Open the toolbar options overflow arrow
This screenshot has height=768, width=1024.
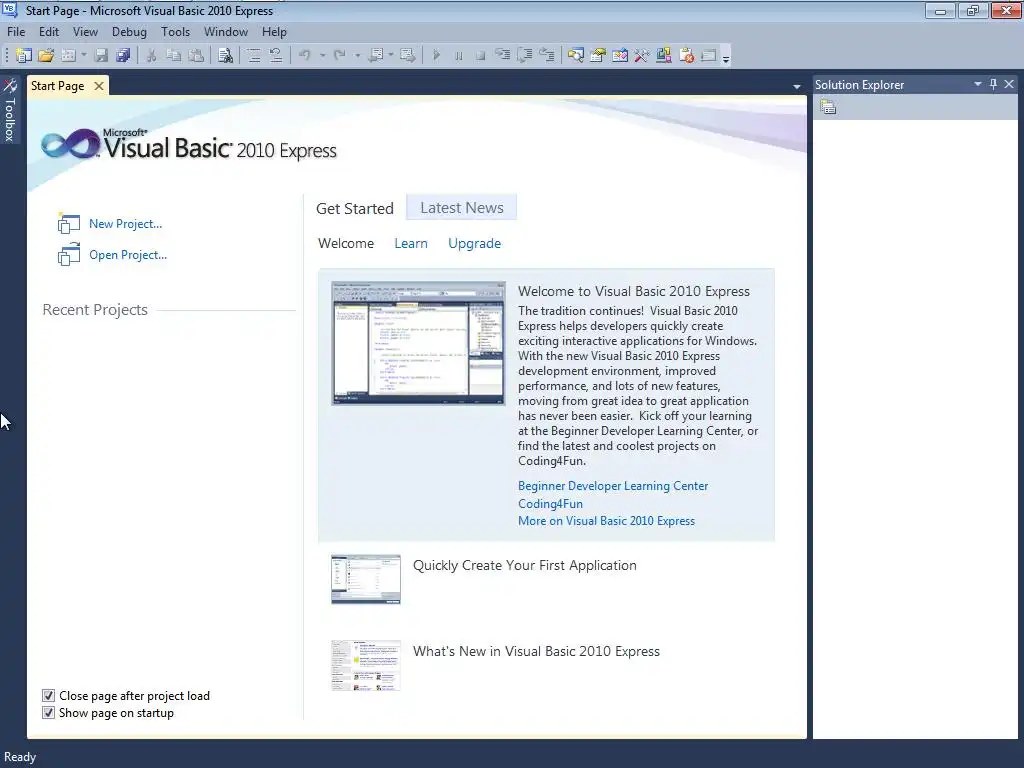(726, 58)
